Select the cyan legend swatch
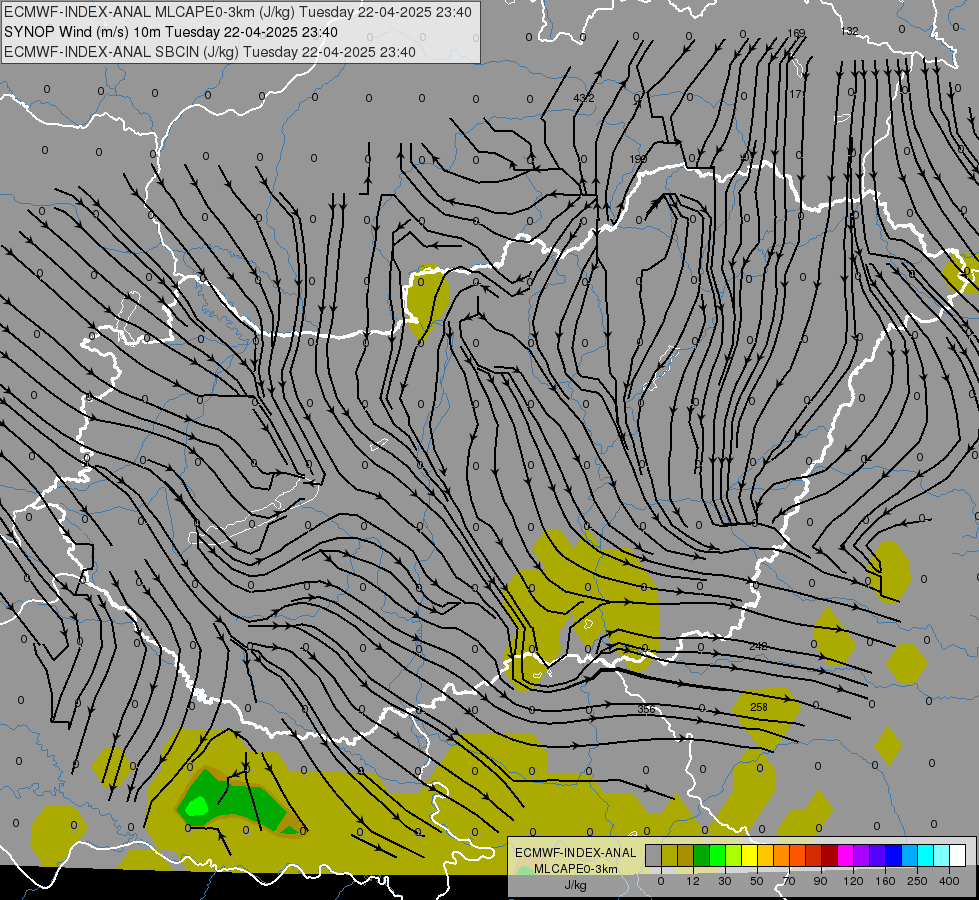 click(926, 855)
